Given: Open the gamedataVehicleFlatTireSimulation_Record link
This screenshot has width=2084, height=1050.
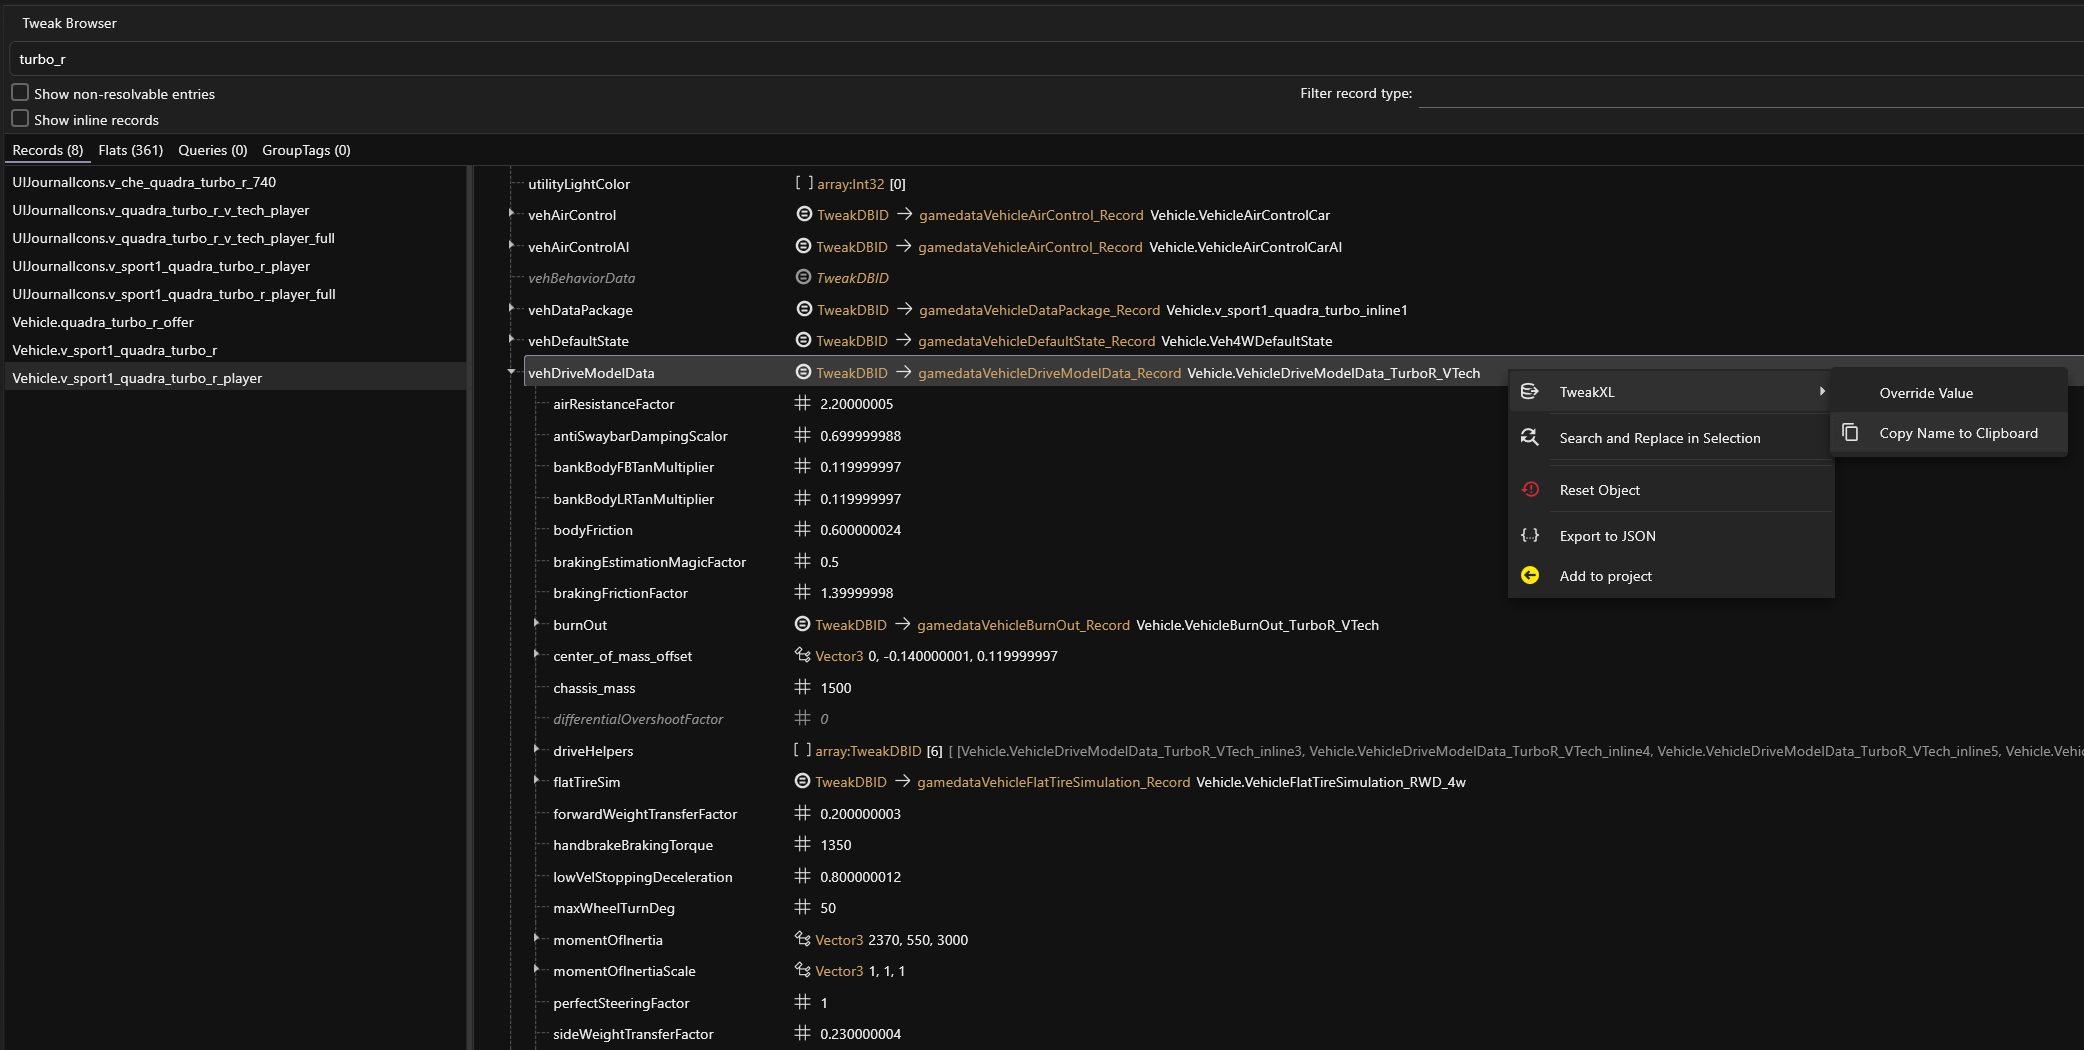Looking at the screenshot, I should click(1053, 782).
